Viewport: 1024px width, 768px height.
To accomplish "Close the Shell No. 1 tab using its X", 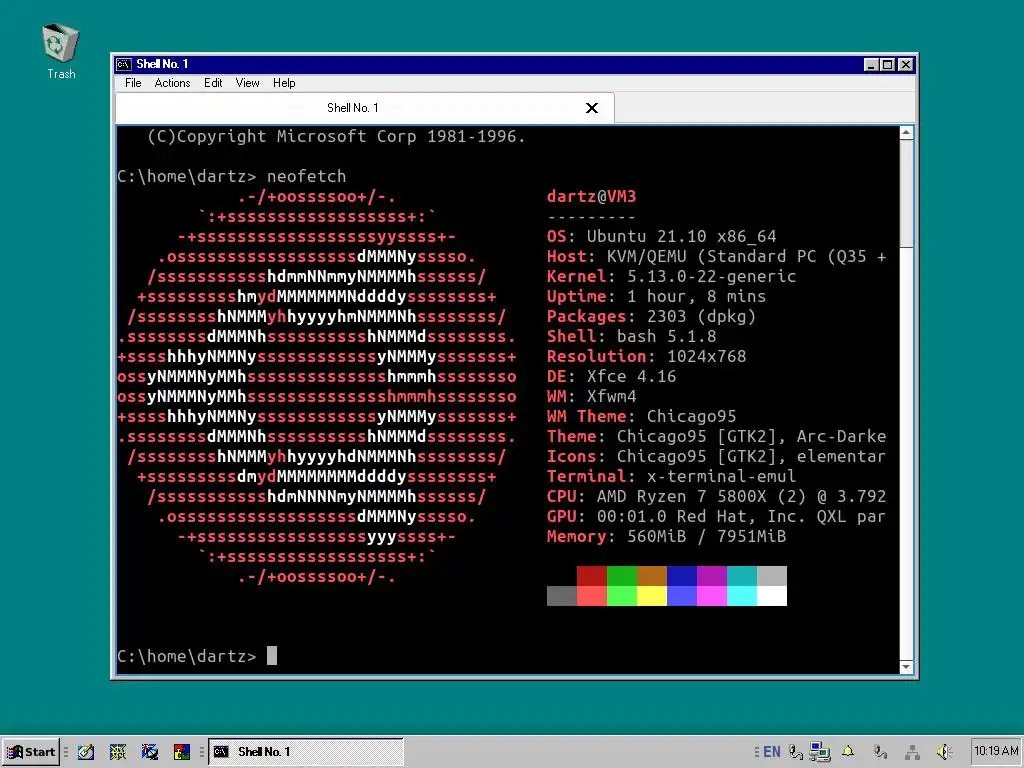I will (x=592, y=108).
